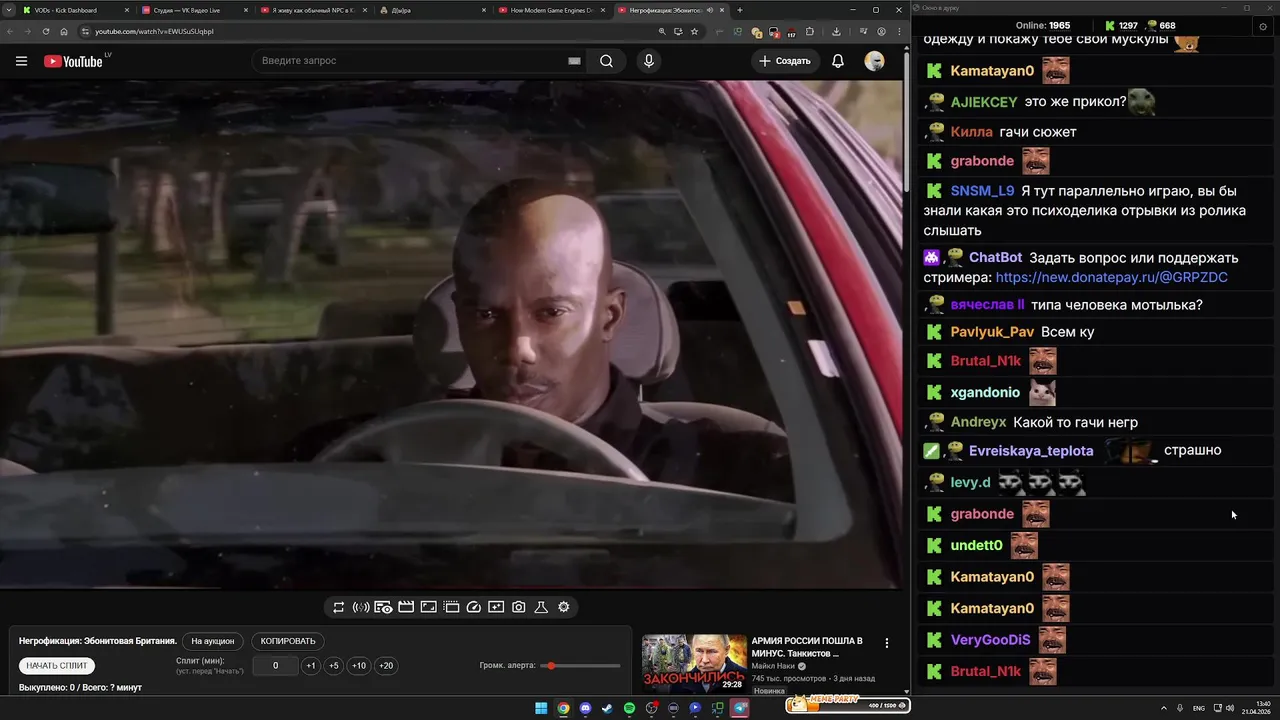Open a new browser tab
Image resolution: width=1280 pixels, height=720 pixels.
pyautogui.click(x=739, y=10)
